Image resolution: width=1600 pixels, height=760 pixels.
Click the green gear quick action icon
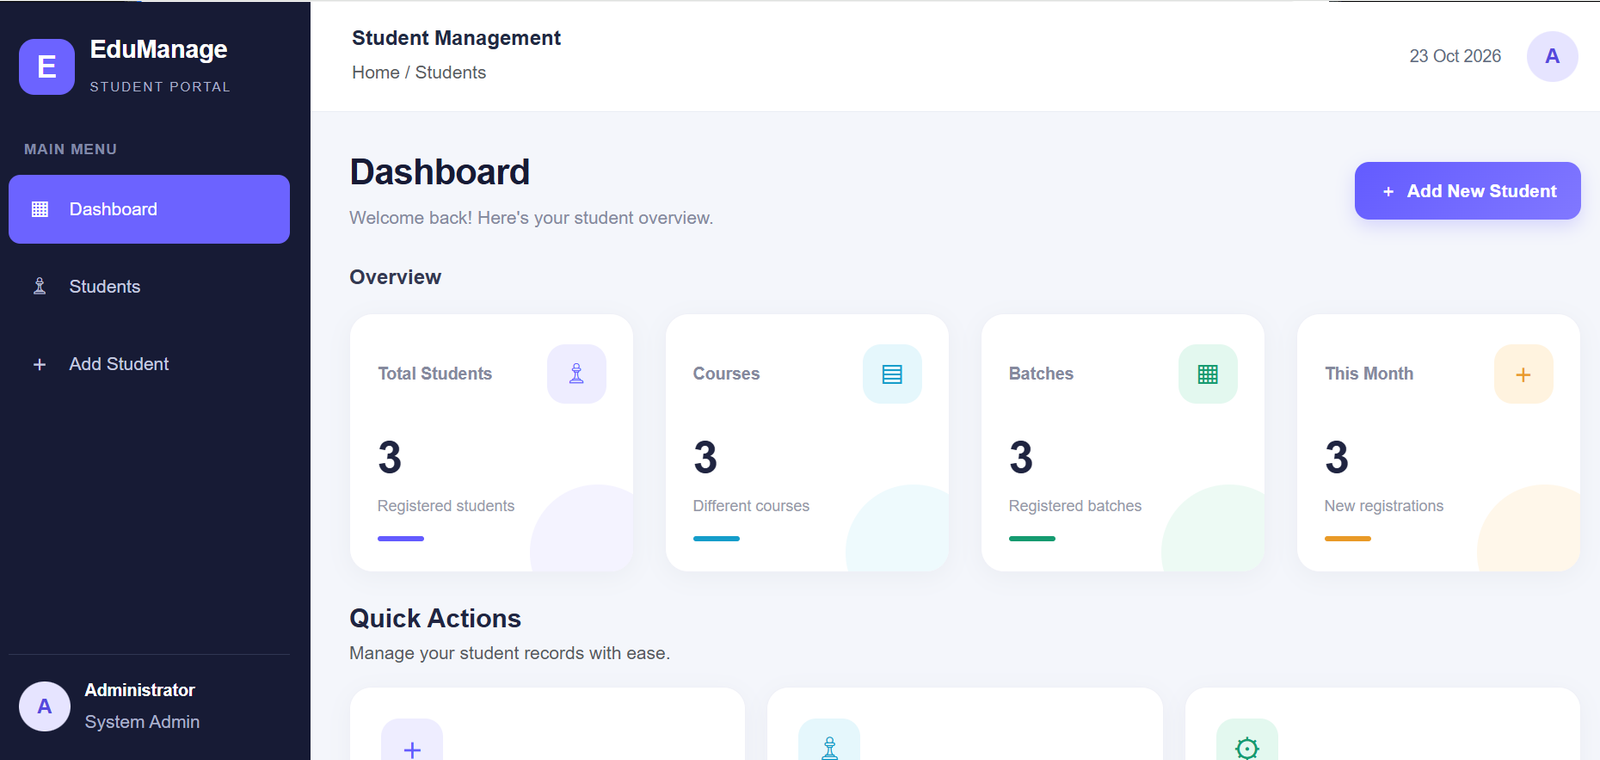point(1247,741)
